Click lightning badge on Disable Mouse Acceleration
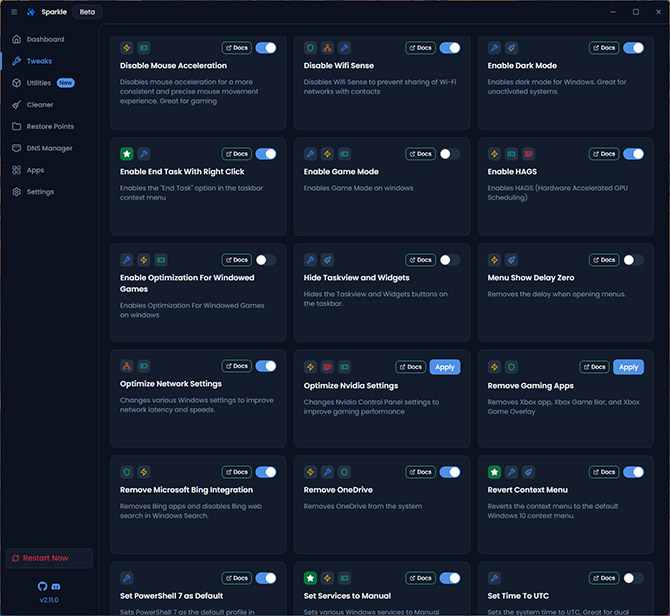 (x=127, y=48)
